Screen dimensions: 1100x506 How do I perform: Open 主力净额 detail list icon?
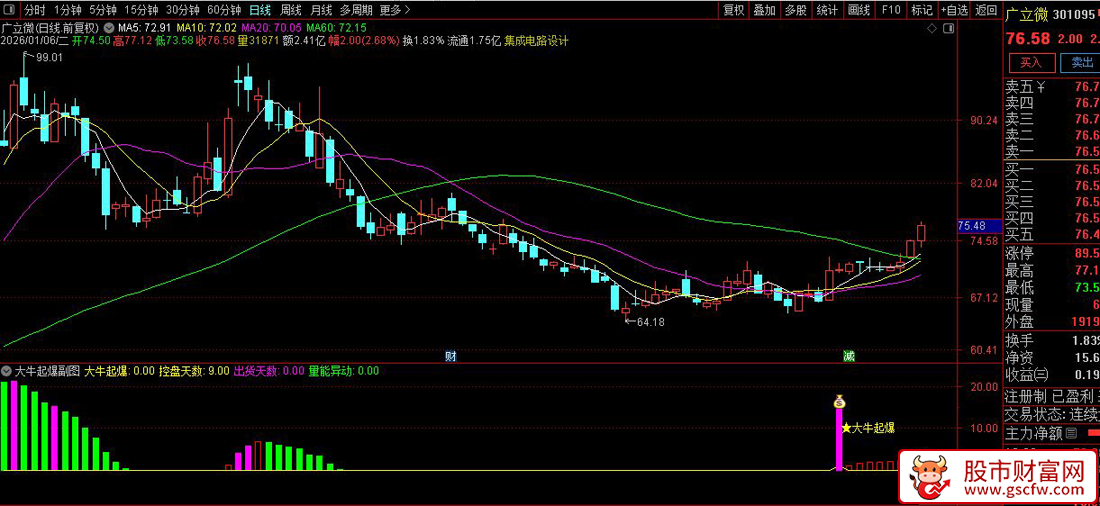click(1071, 434)
